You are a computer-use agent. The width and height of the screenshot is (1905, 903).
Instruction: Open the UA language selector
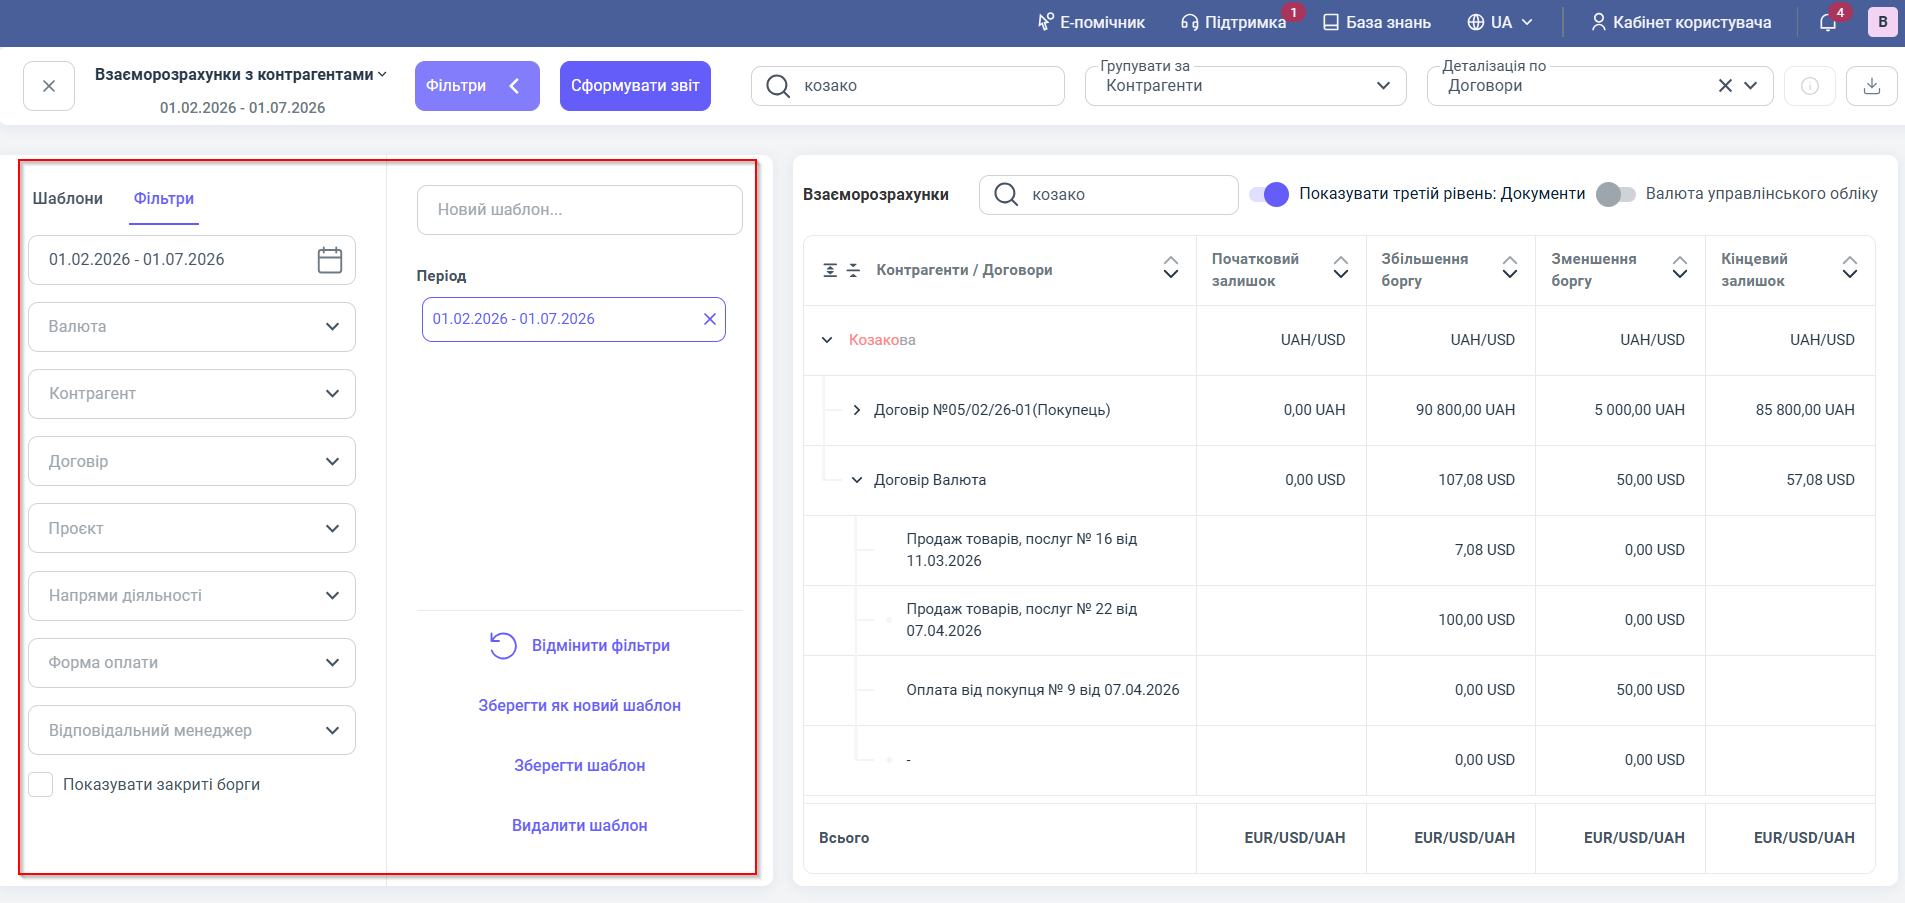pos(1499,22)
